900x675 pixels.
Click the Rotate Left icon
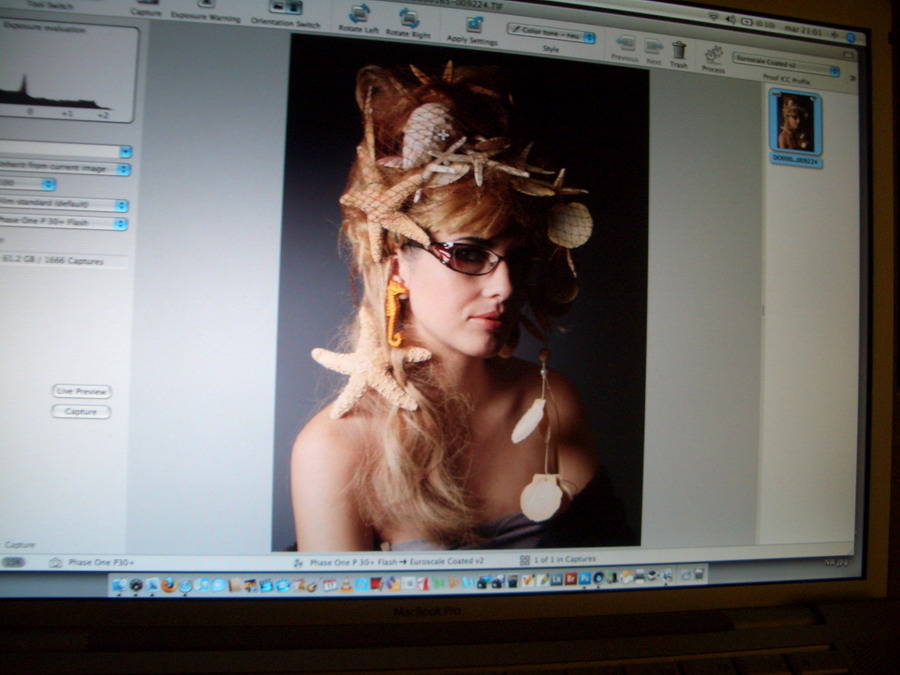coord(359,14)
